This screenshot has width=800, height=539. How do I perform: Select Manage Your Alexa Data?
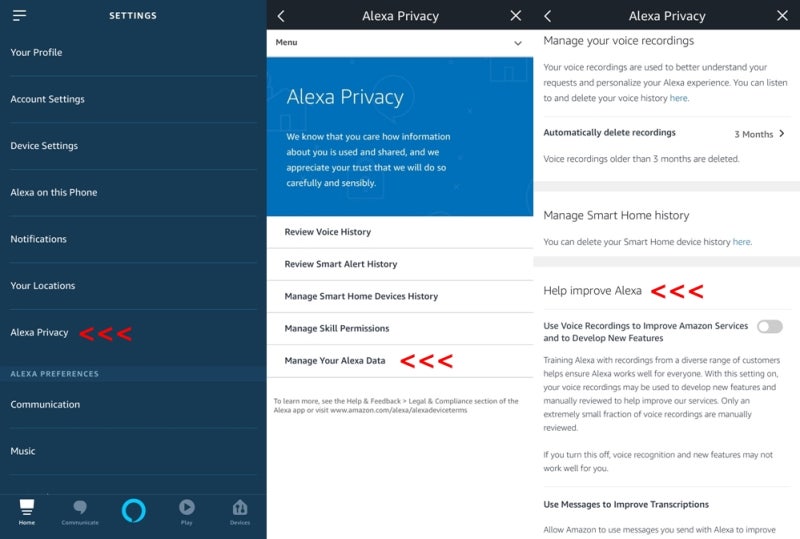[x=400, y=361]
